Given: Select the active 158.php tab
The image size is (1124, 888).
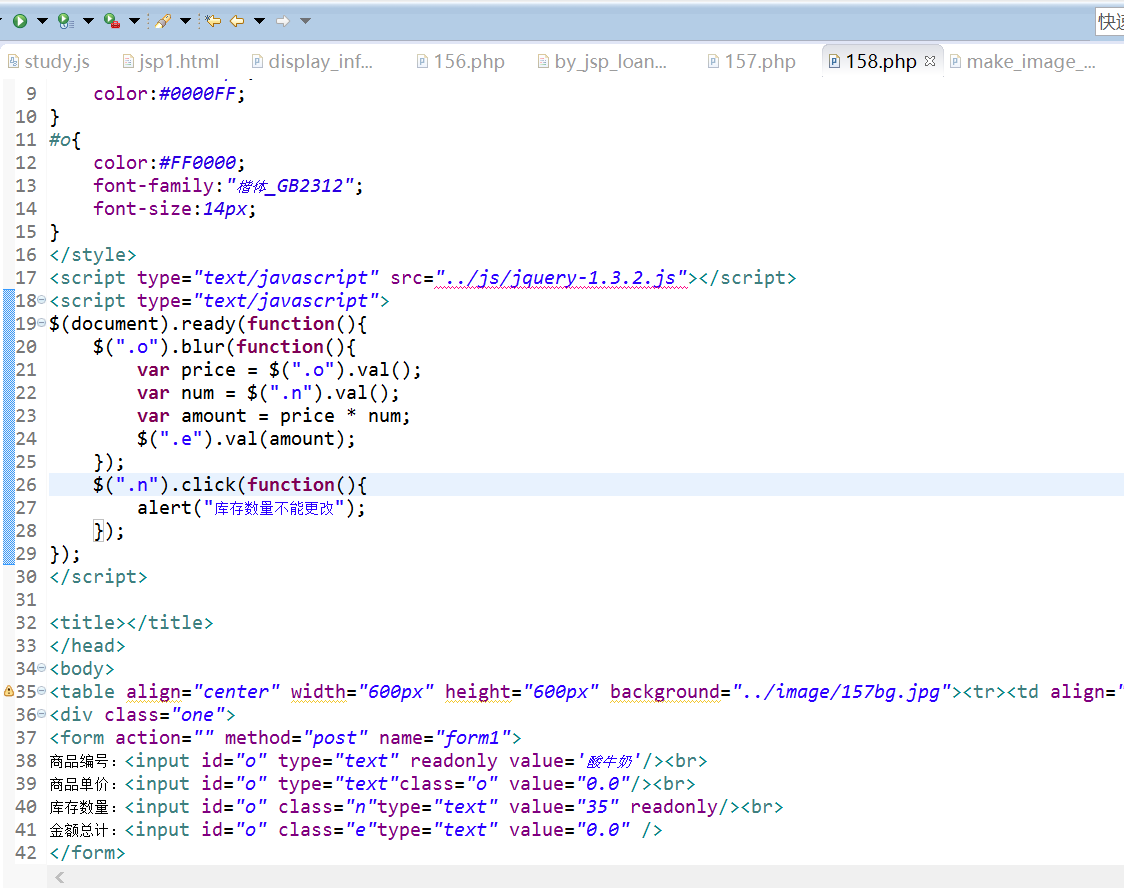Looking at the screenshot, I should click(880, 62).
